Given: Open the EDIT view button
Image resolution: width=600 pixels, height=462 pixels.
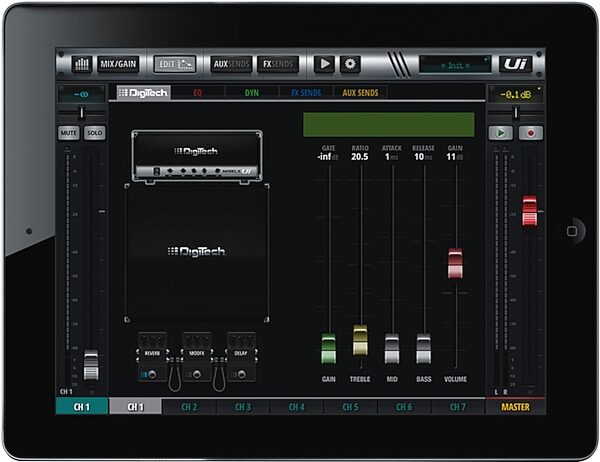Looking at the screenshot, I should (175, 64).
